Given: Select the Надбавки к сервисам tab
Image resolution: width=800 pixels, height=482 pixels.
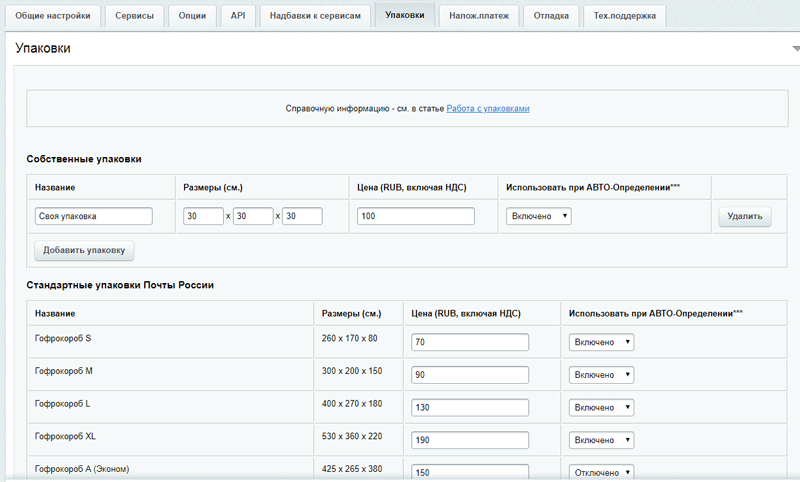Looking at the screenshot, I should [315, 16].
